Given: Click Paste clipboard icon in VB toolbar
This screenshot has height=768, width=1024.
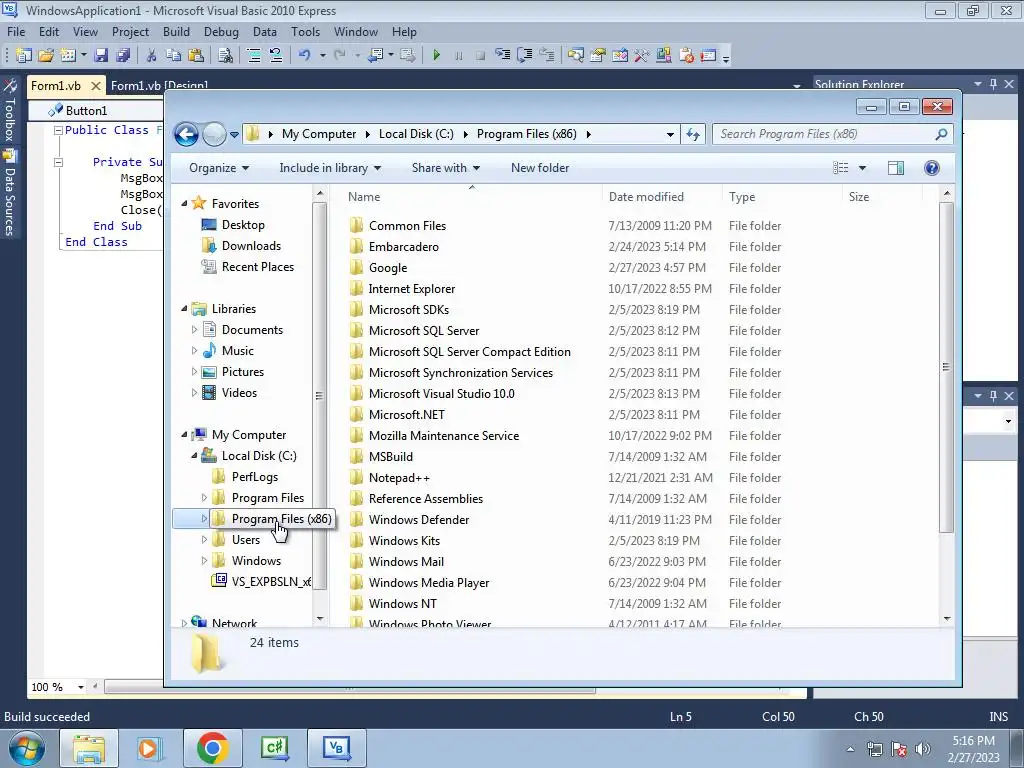Looking at the screenshot, I should pyautogui.click(x=195, y=56).
